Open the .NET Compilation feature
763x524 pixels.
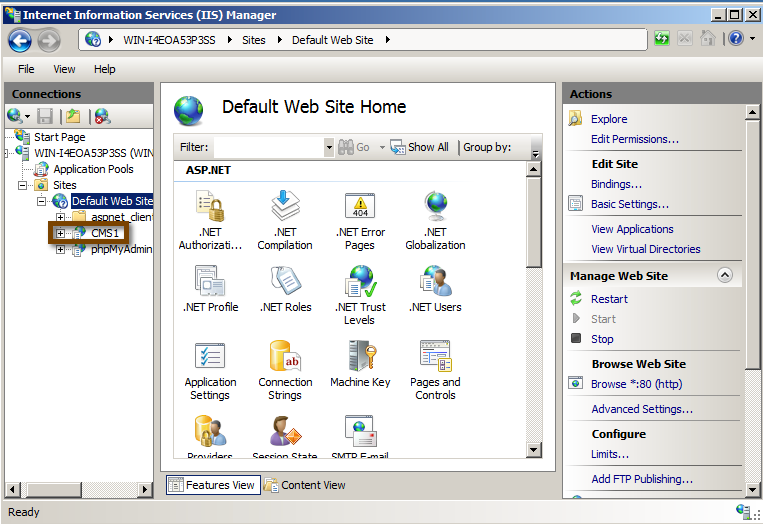(x=285, y=220)
